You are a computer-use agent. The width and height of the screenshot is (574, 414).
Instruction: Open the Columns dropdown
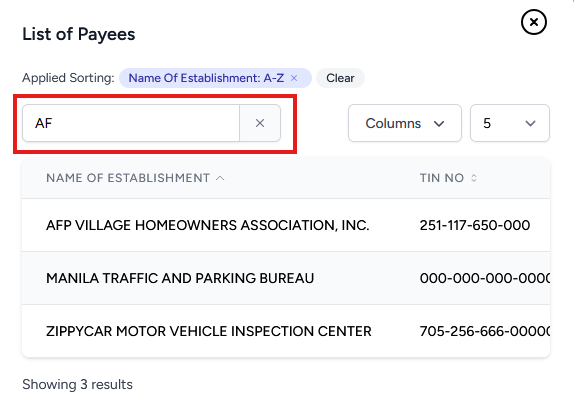[405, 123]
